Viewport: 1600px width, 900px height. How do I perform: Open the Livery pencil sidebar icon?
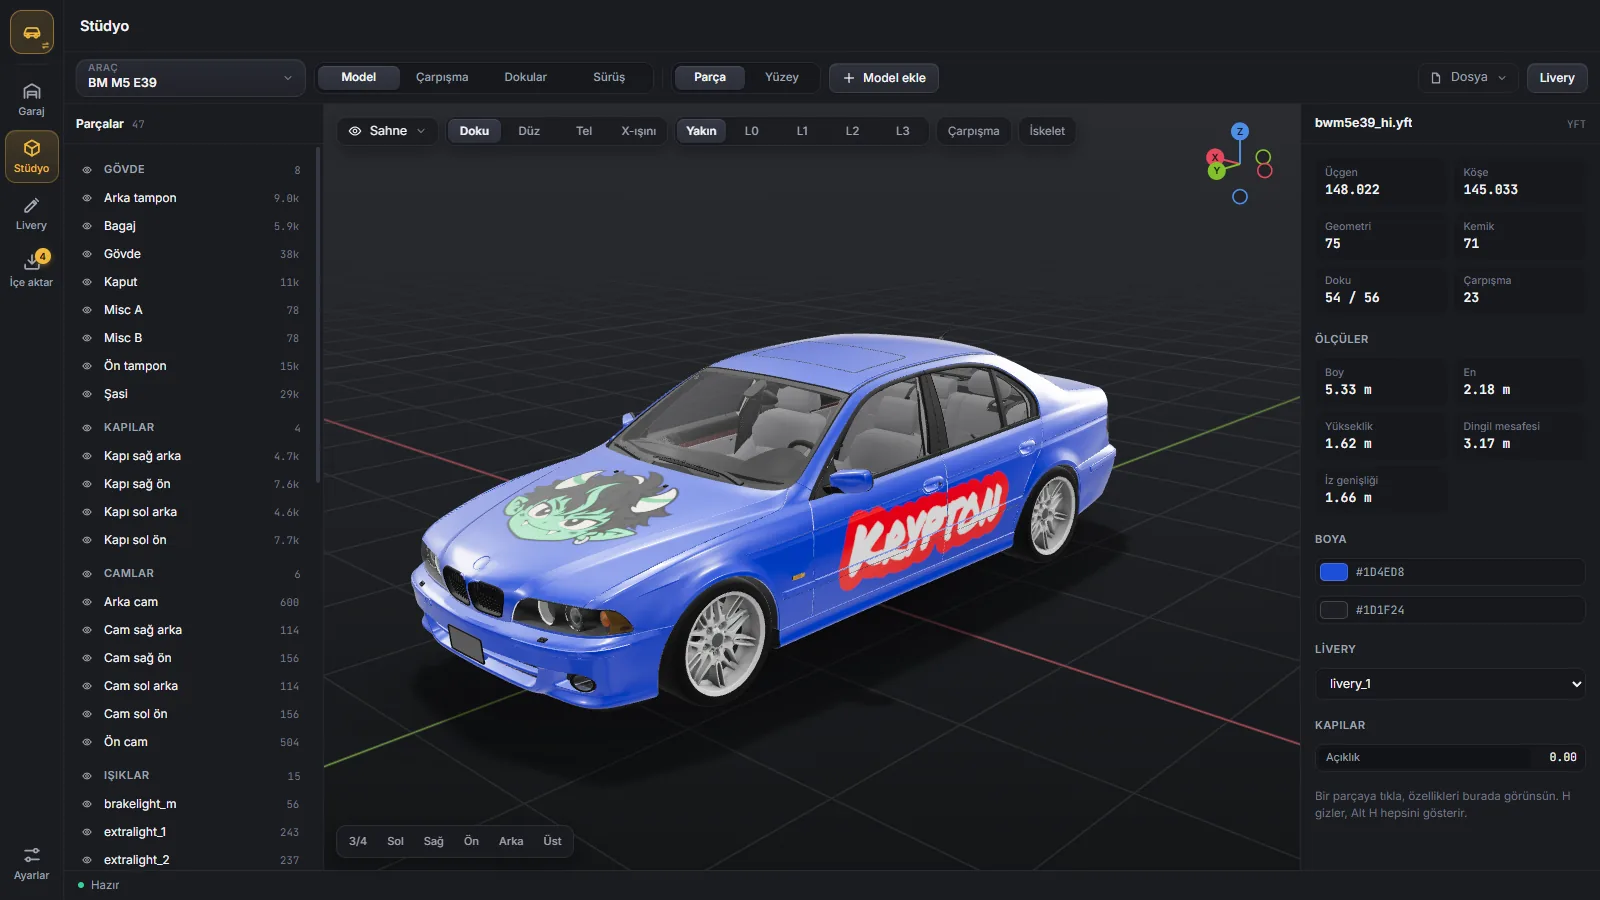[31, 214]
